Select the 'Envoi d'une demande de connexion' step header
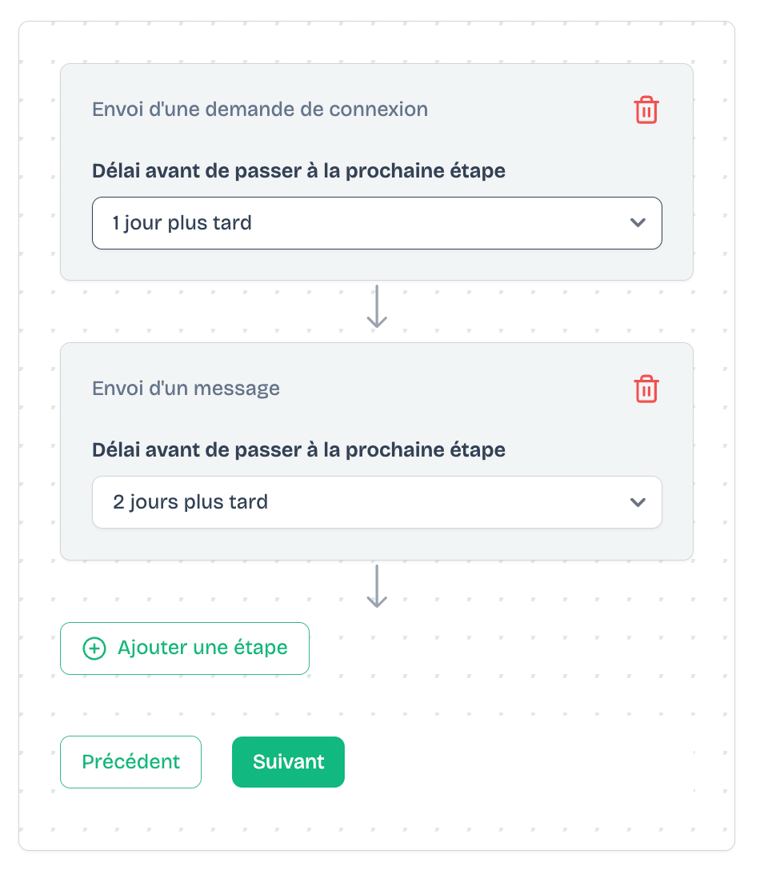This screenshot has width=768, height=886. pos(260,109)
